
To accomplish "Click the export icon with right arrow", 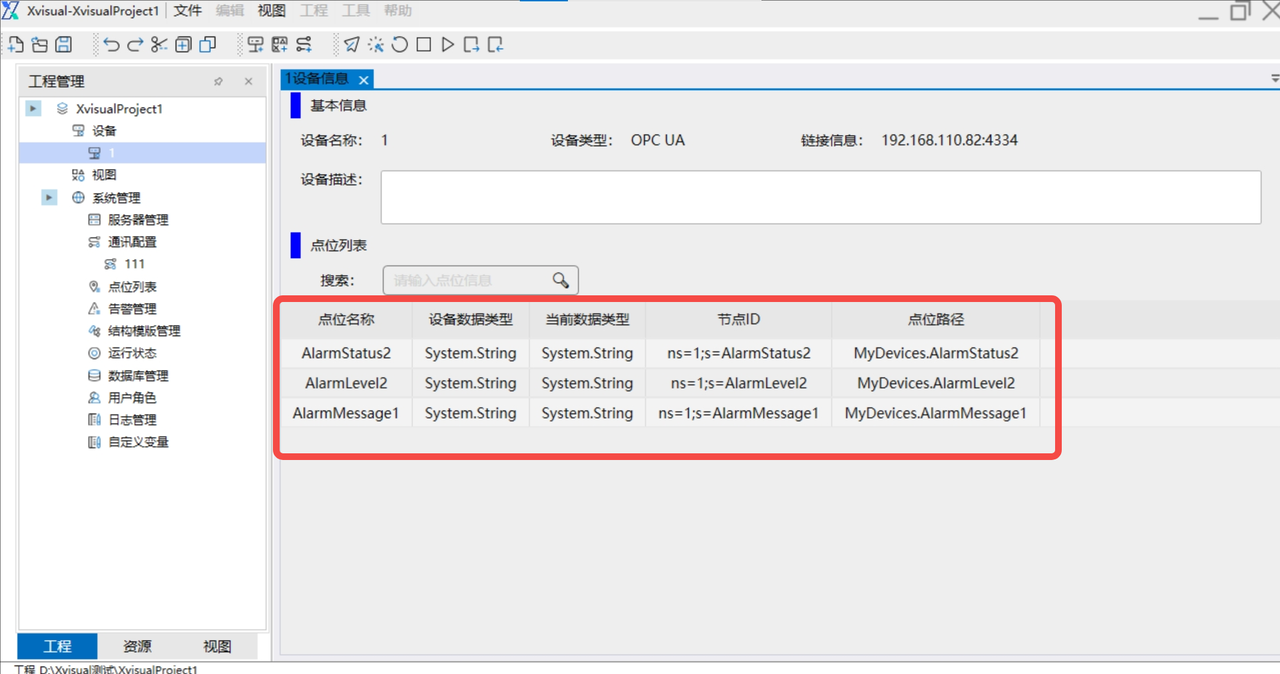I will pyautogui.click(x=471, y=44).
